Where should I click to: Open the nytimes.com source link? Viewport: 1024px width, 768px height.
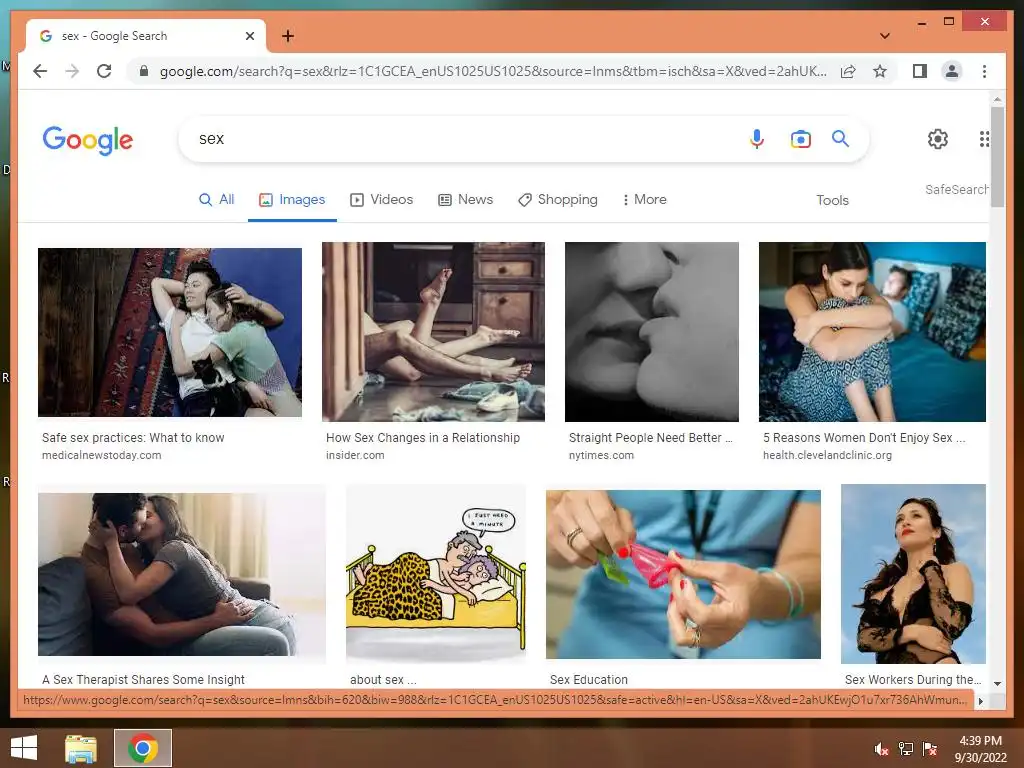click(x=601, y=455)
